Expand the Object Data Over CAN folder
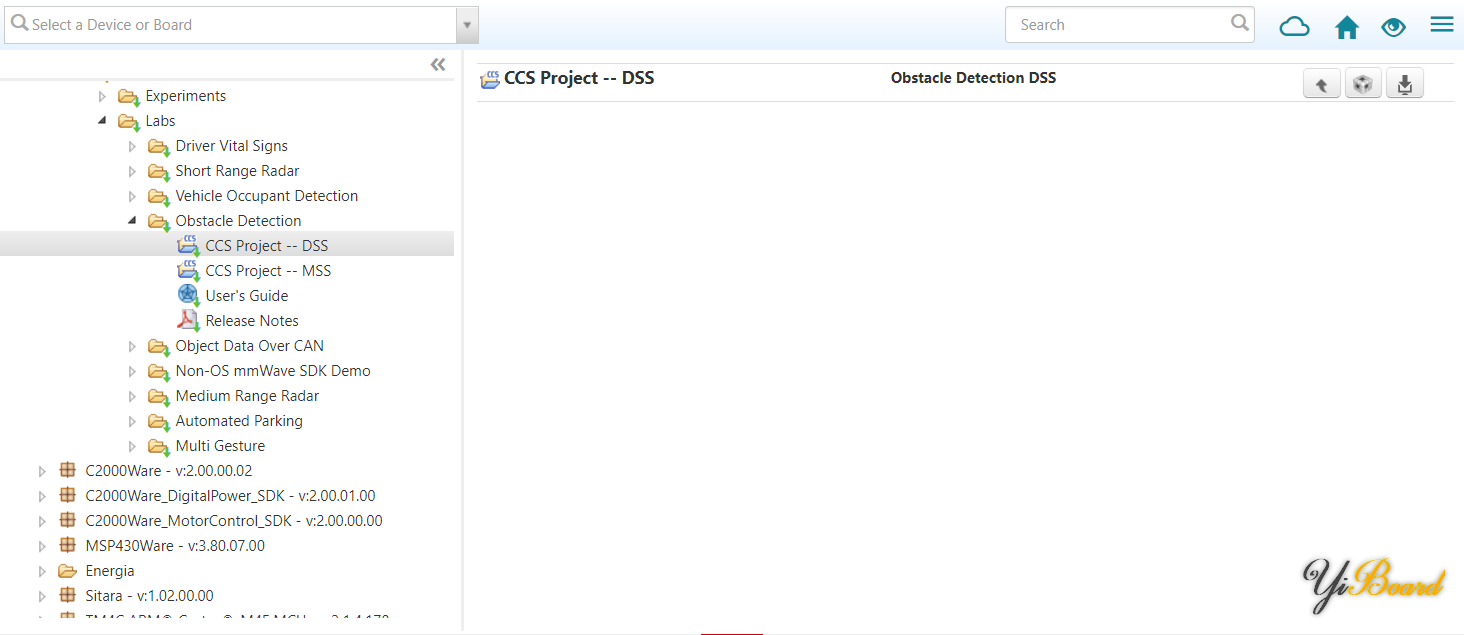Image resolution: width=1464 pixels, height=635 pixels. (132, 346)
